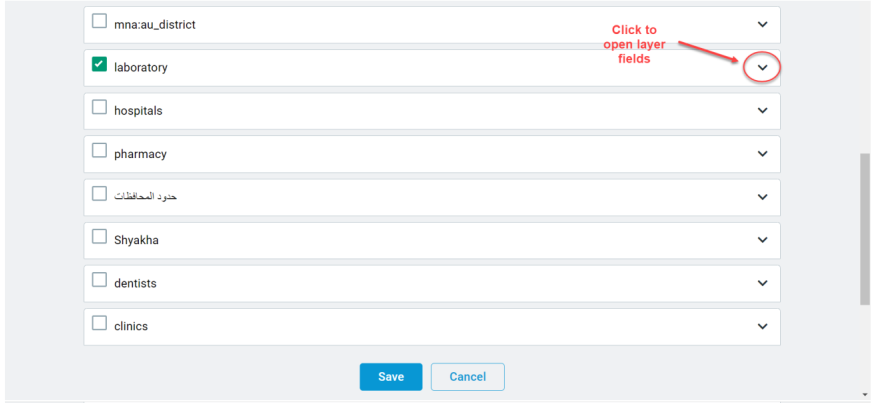The height and width of the screenshot is (403, 872).
Task: Expand the clinics layer chevron
Action: pos(762,326)
